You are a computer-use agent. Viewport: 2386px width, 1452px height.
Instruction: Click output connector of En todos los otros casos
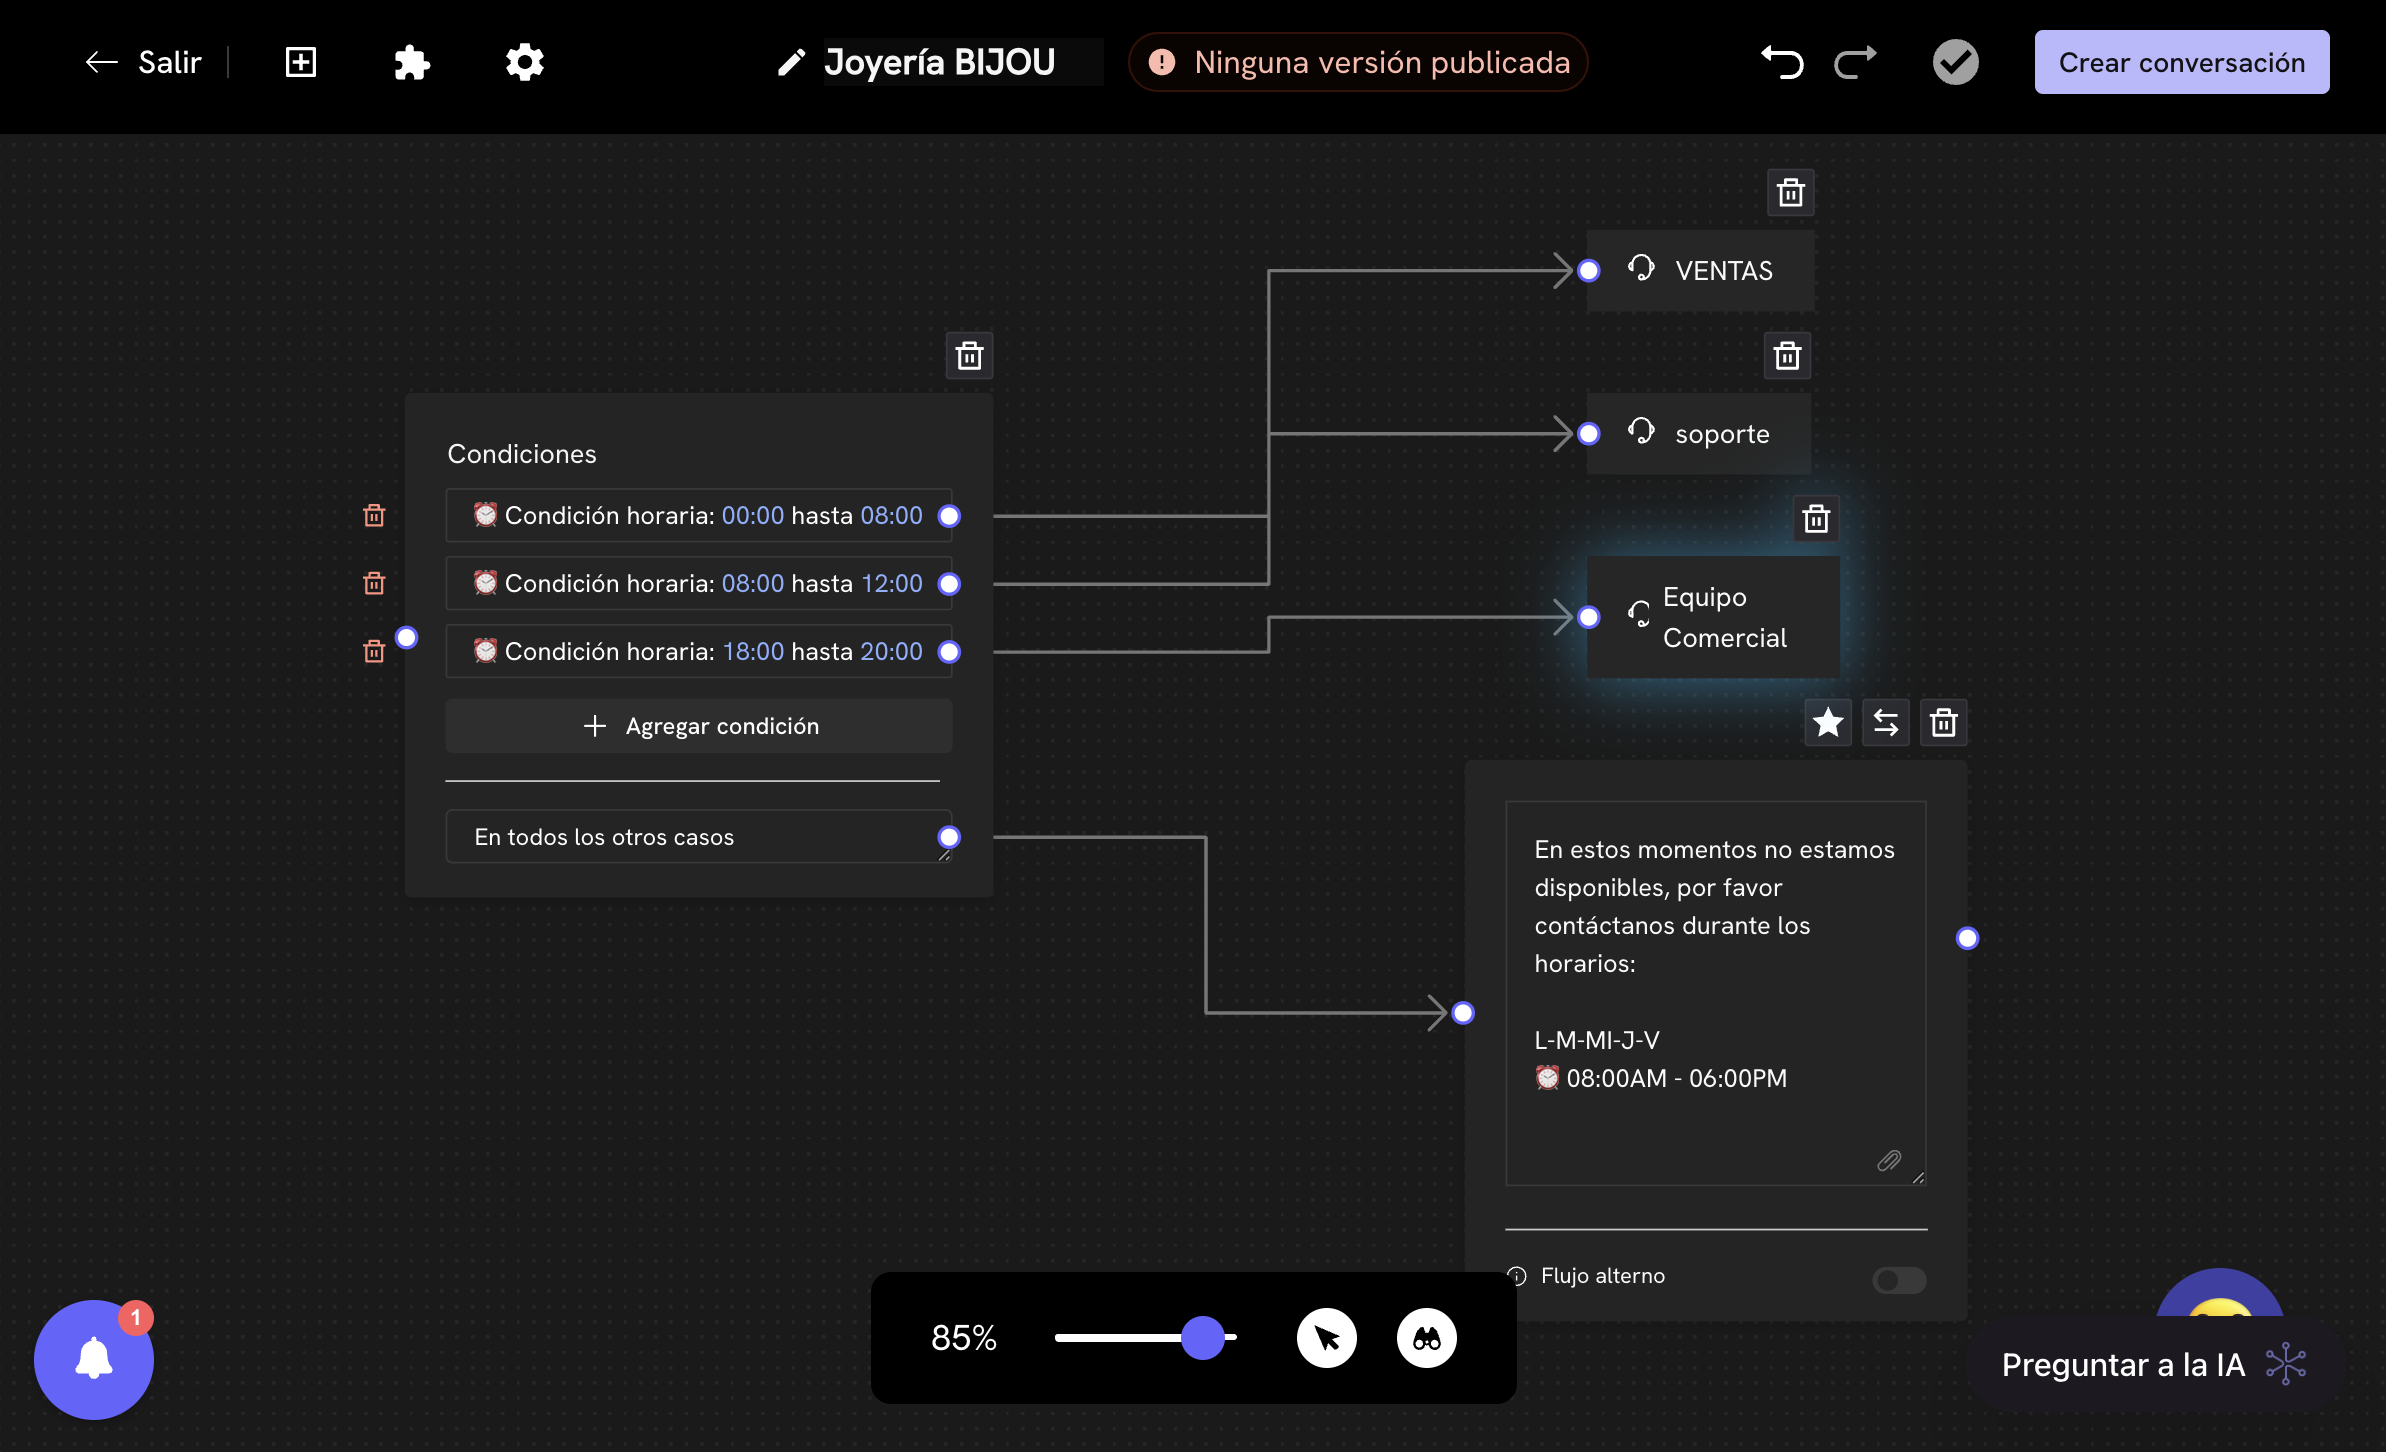coord(949,837)
